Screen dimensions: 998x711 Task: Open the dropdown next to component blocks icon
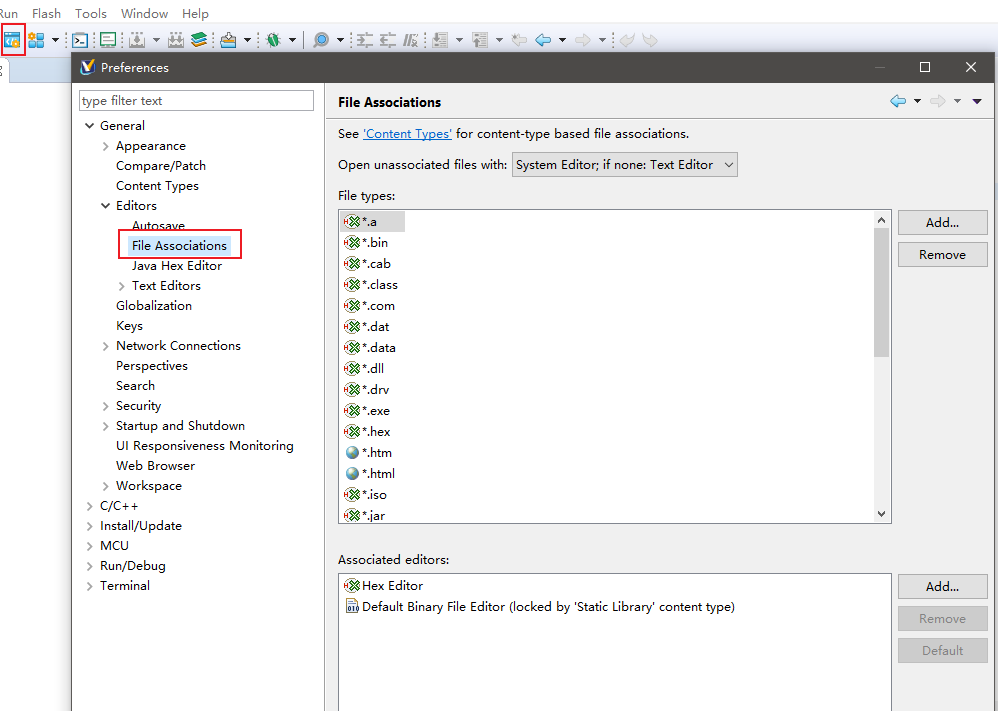pos(55,40)
